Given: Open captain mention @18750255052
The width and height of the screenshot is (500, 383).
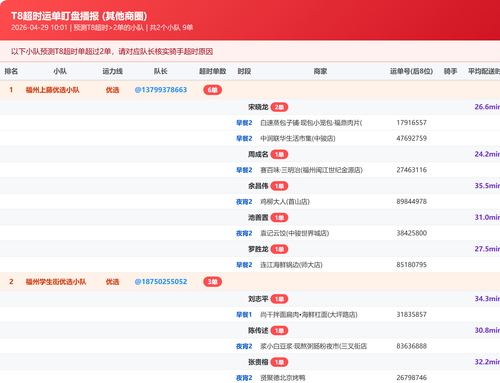Looking at the screenshot, I should tap(161, 282).
